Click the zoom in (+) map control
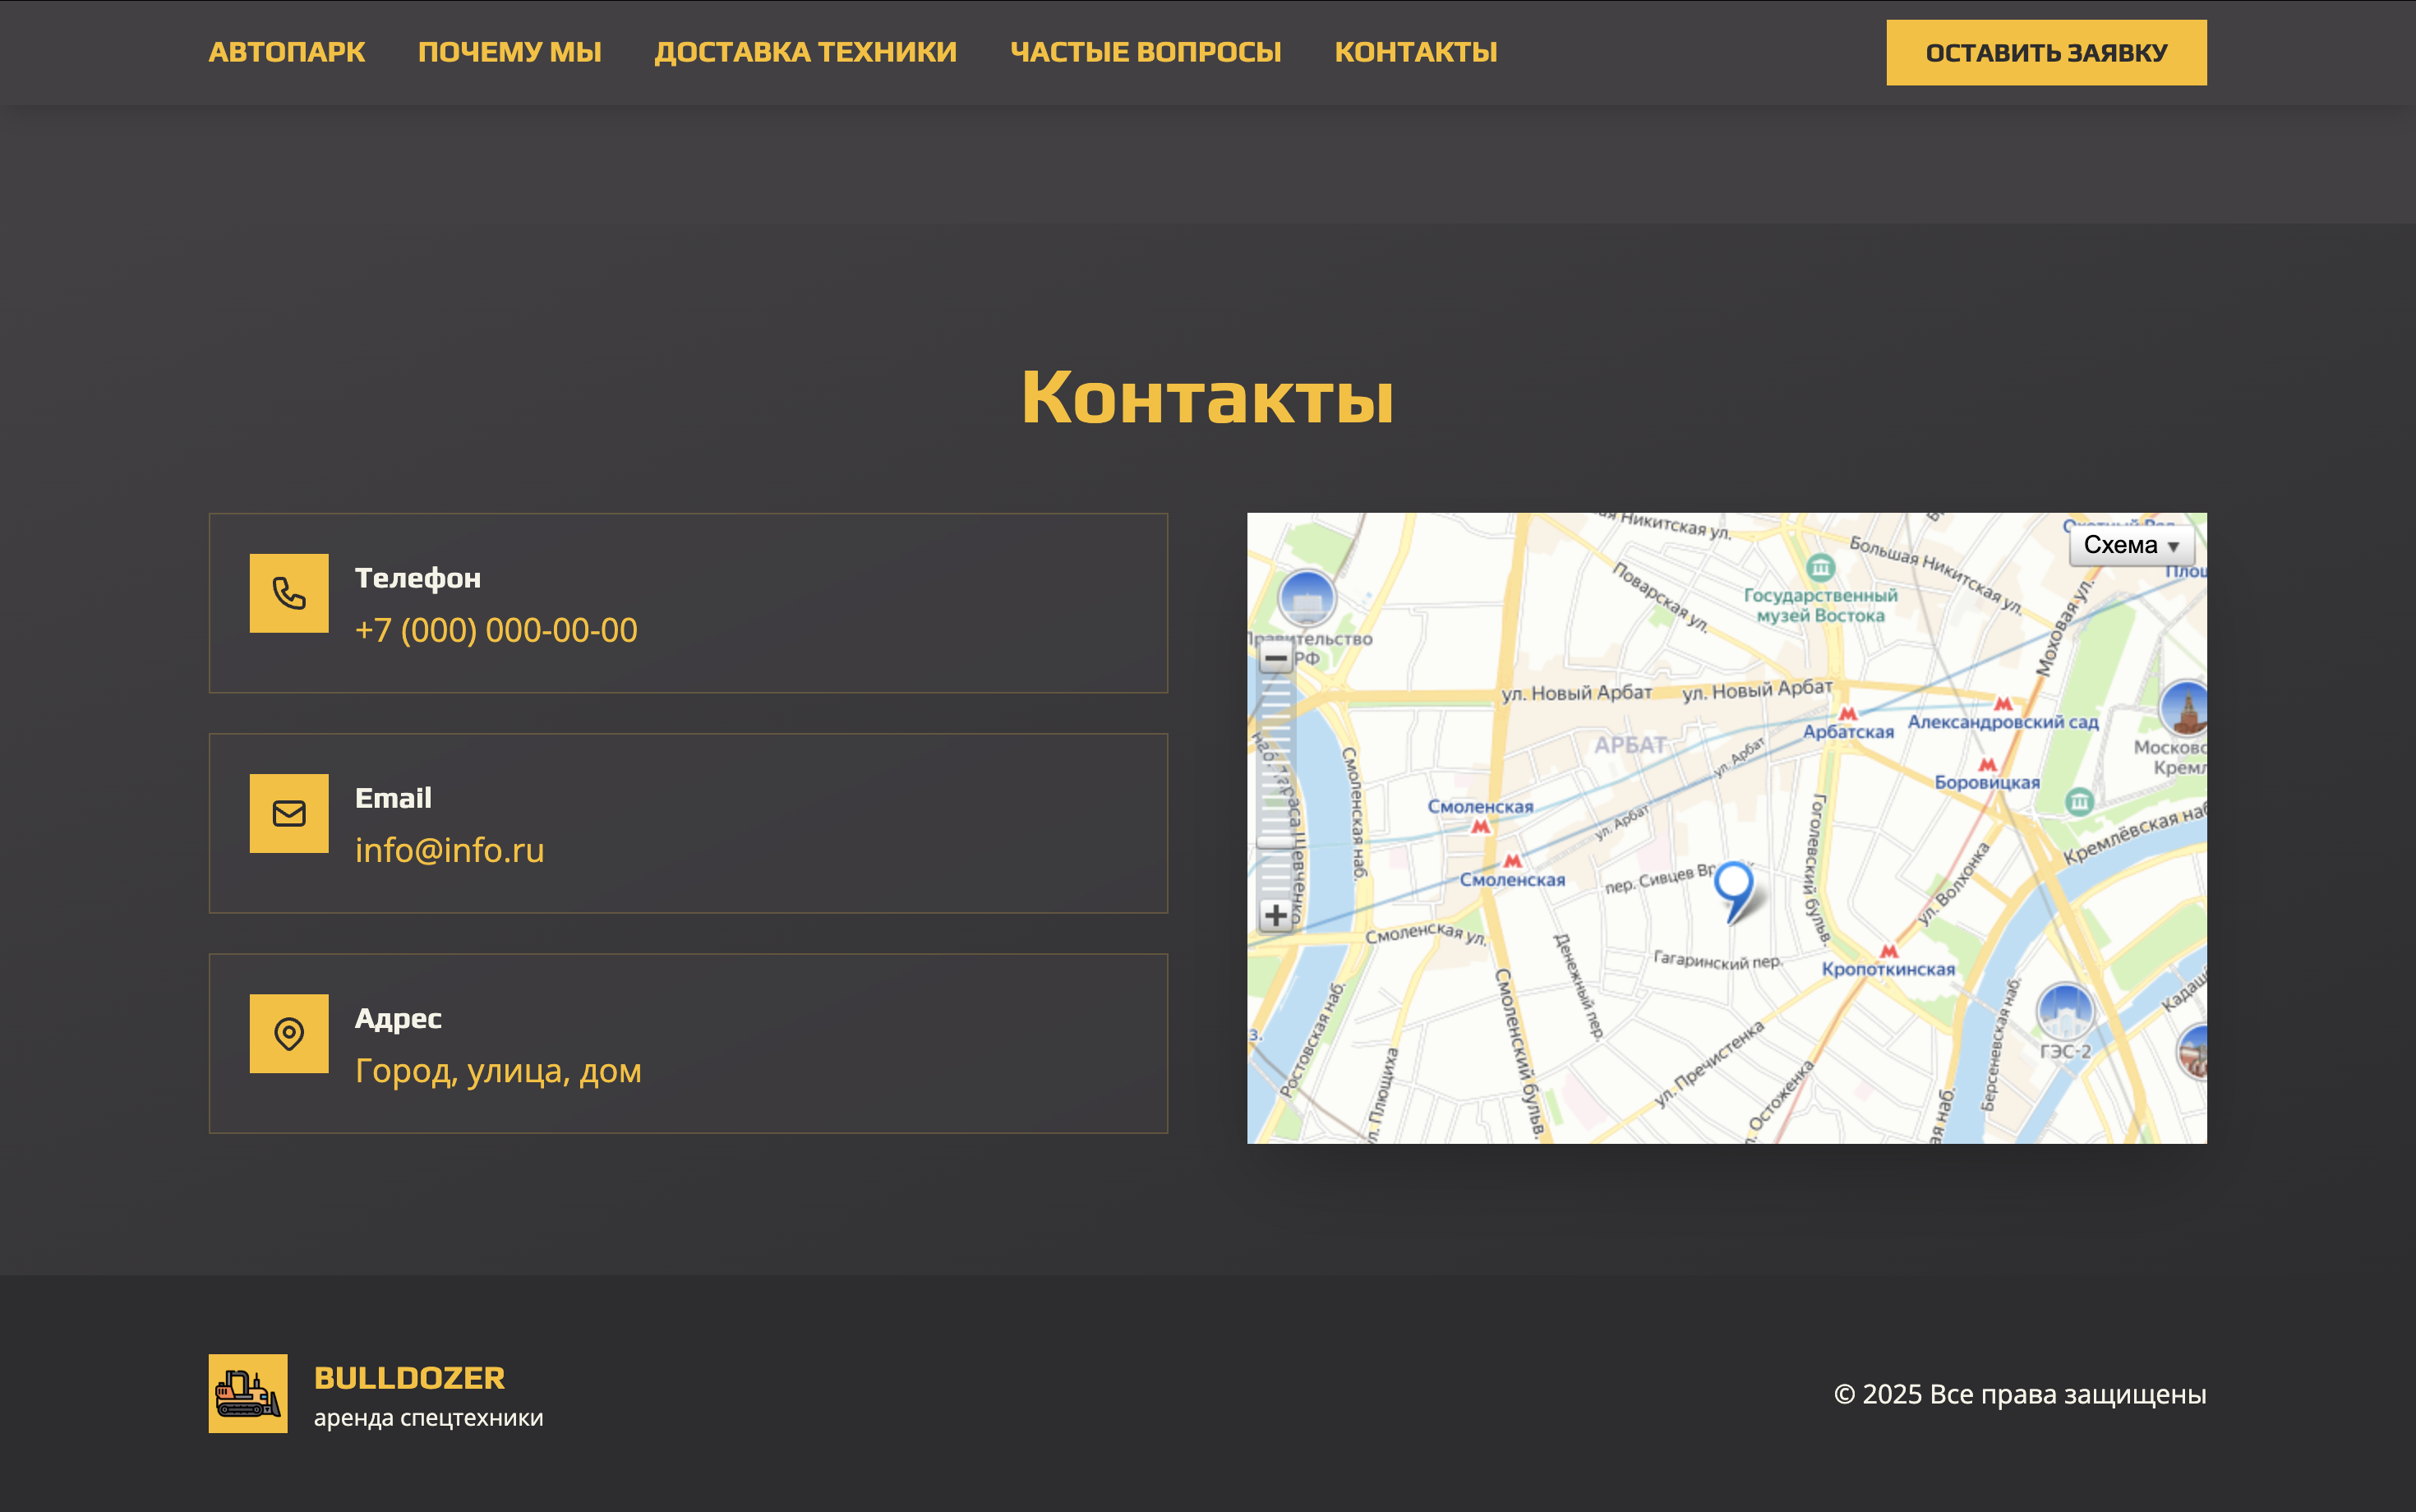 (x=1277, y=915)
